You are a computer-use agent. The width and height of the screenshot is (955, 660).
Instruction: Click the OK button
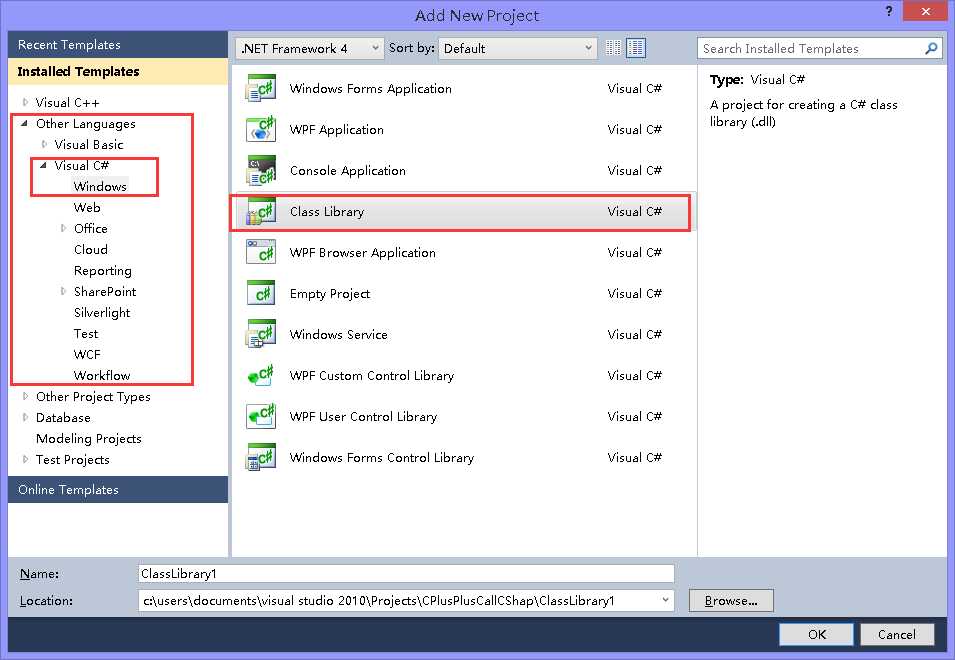pyautogui.click(x=816, y=634)
